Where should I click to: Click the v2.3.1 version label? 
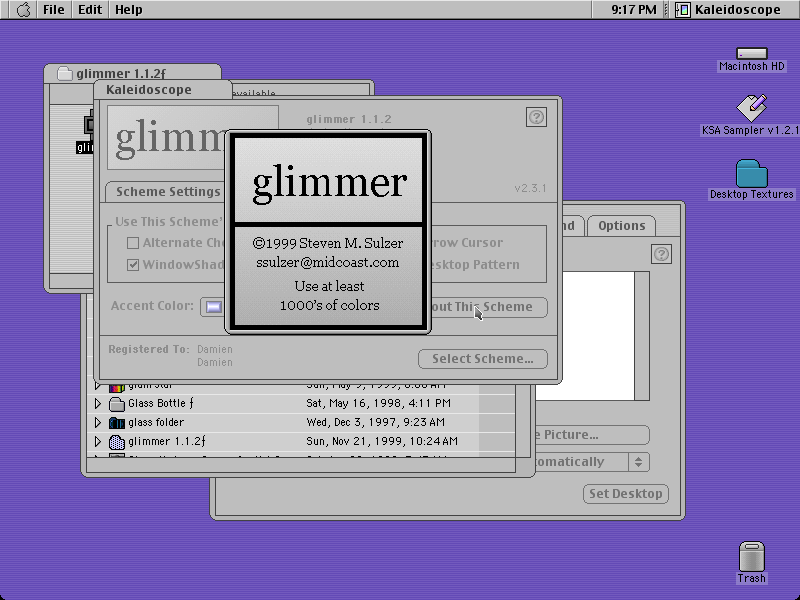530,188
